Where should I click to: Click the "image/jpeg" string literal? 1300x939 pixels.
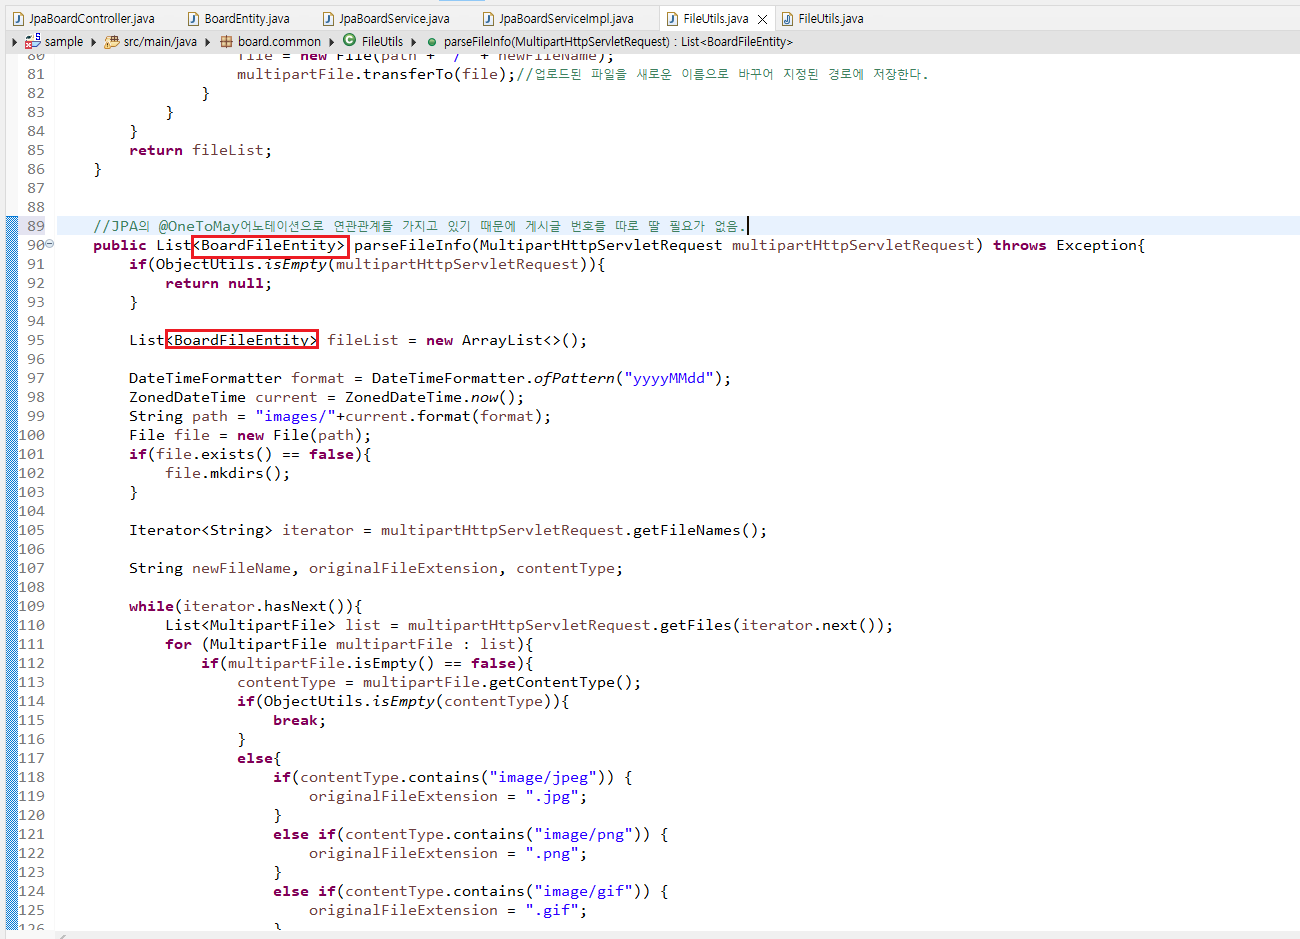[x=543, y=777]
